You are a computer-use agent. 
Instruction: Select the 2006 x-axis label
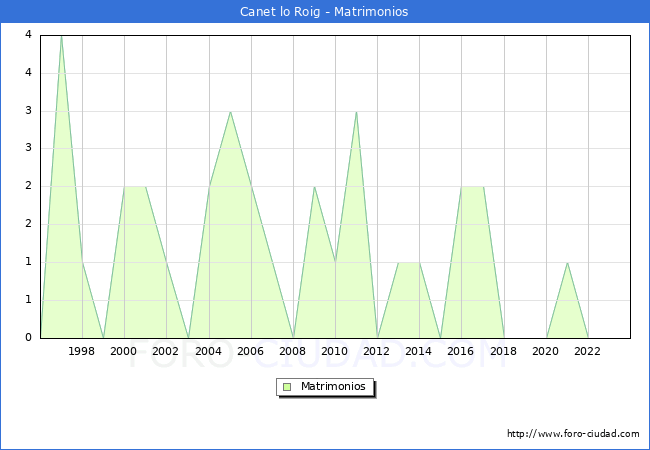click(x=250, y=351)
